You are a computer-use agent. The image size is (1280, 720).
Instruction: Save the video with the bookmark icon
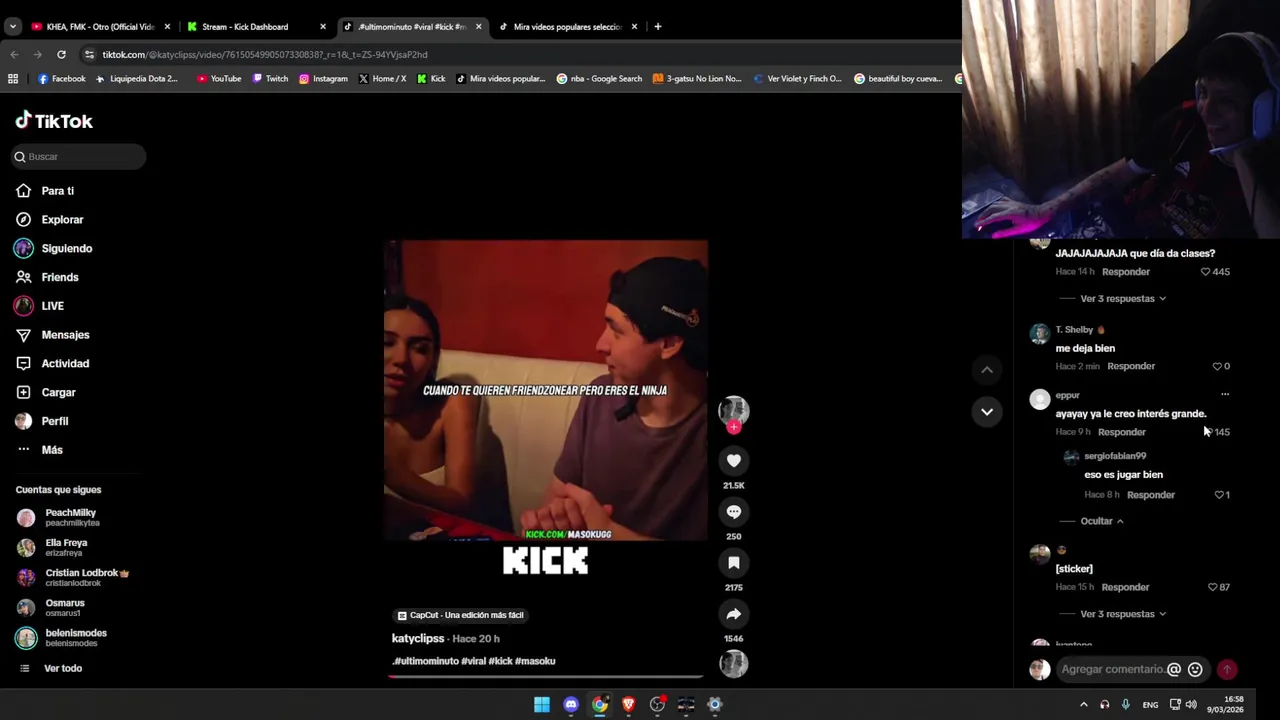(733, 562)
